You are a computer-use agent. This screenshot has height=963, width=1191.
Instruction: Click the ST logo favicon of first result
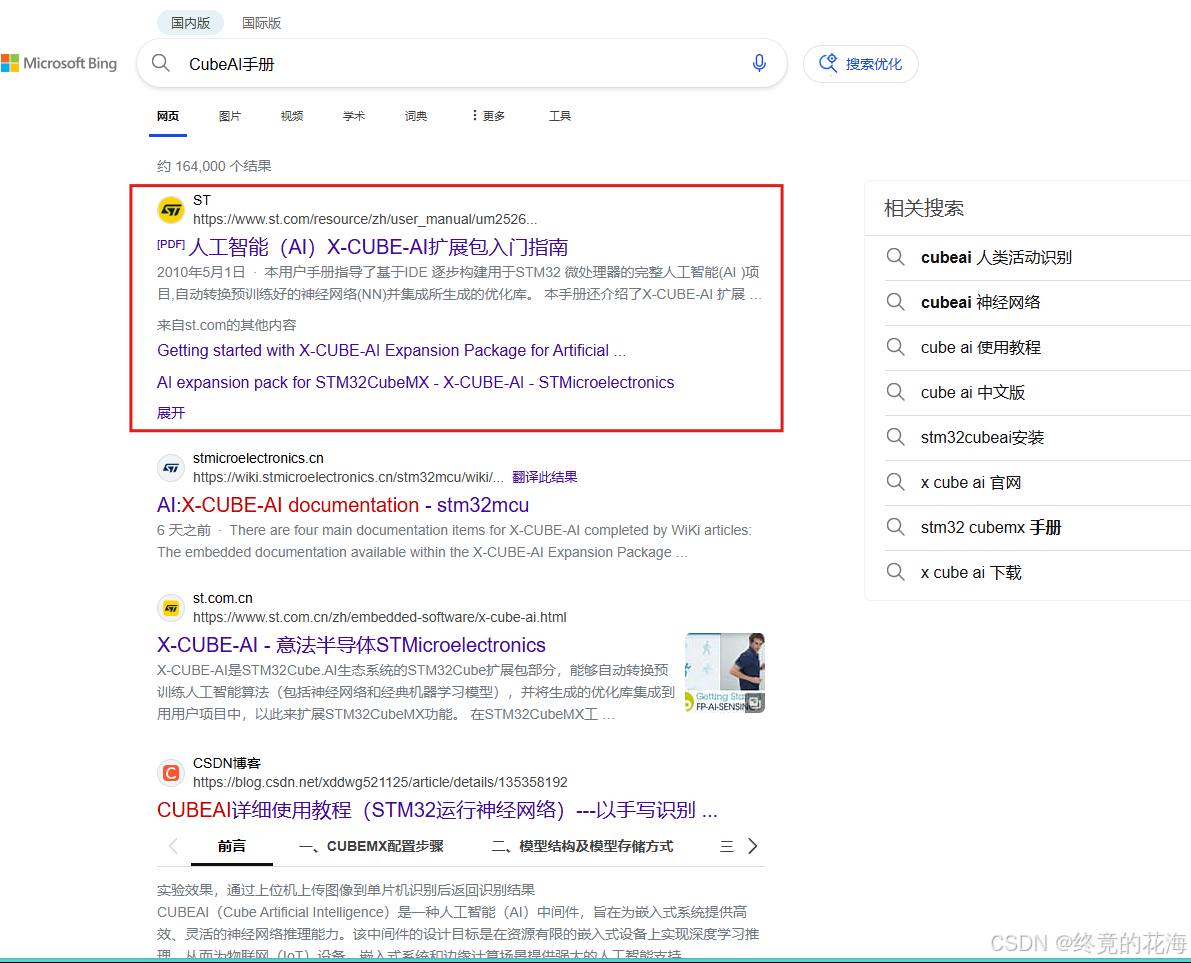tap(171, 210)
